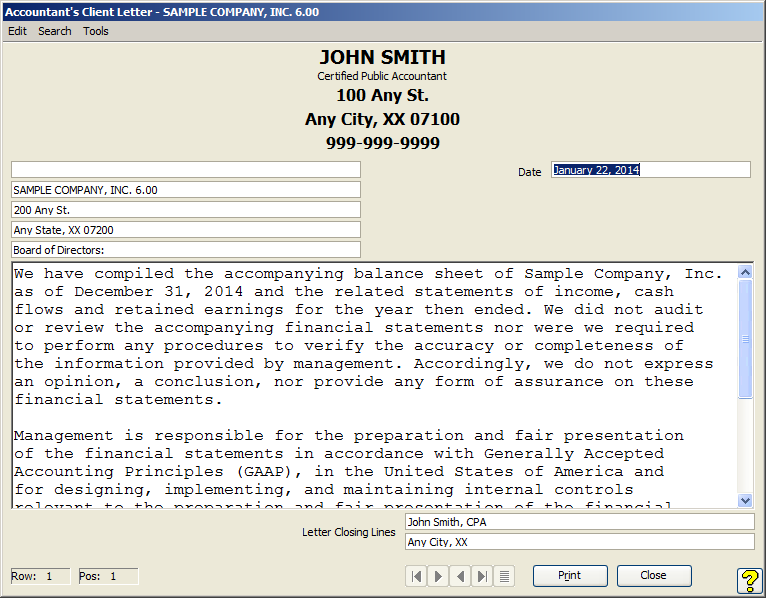Click the Date field showing January 22, 2014

pos(650,170)
